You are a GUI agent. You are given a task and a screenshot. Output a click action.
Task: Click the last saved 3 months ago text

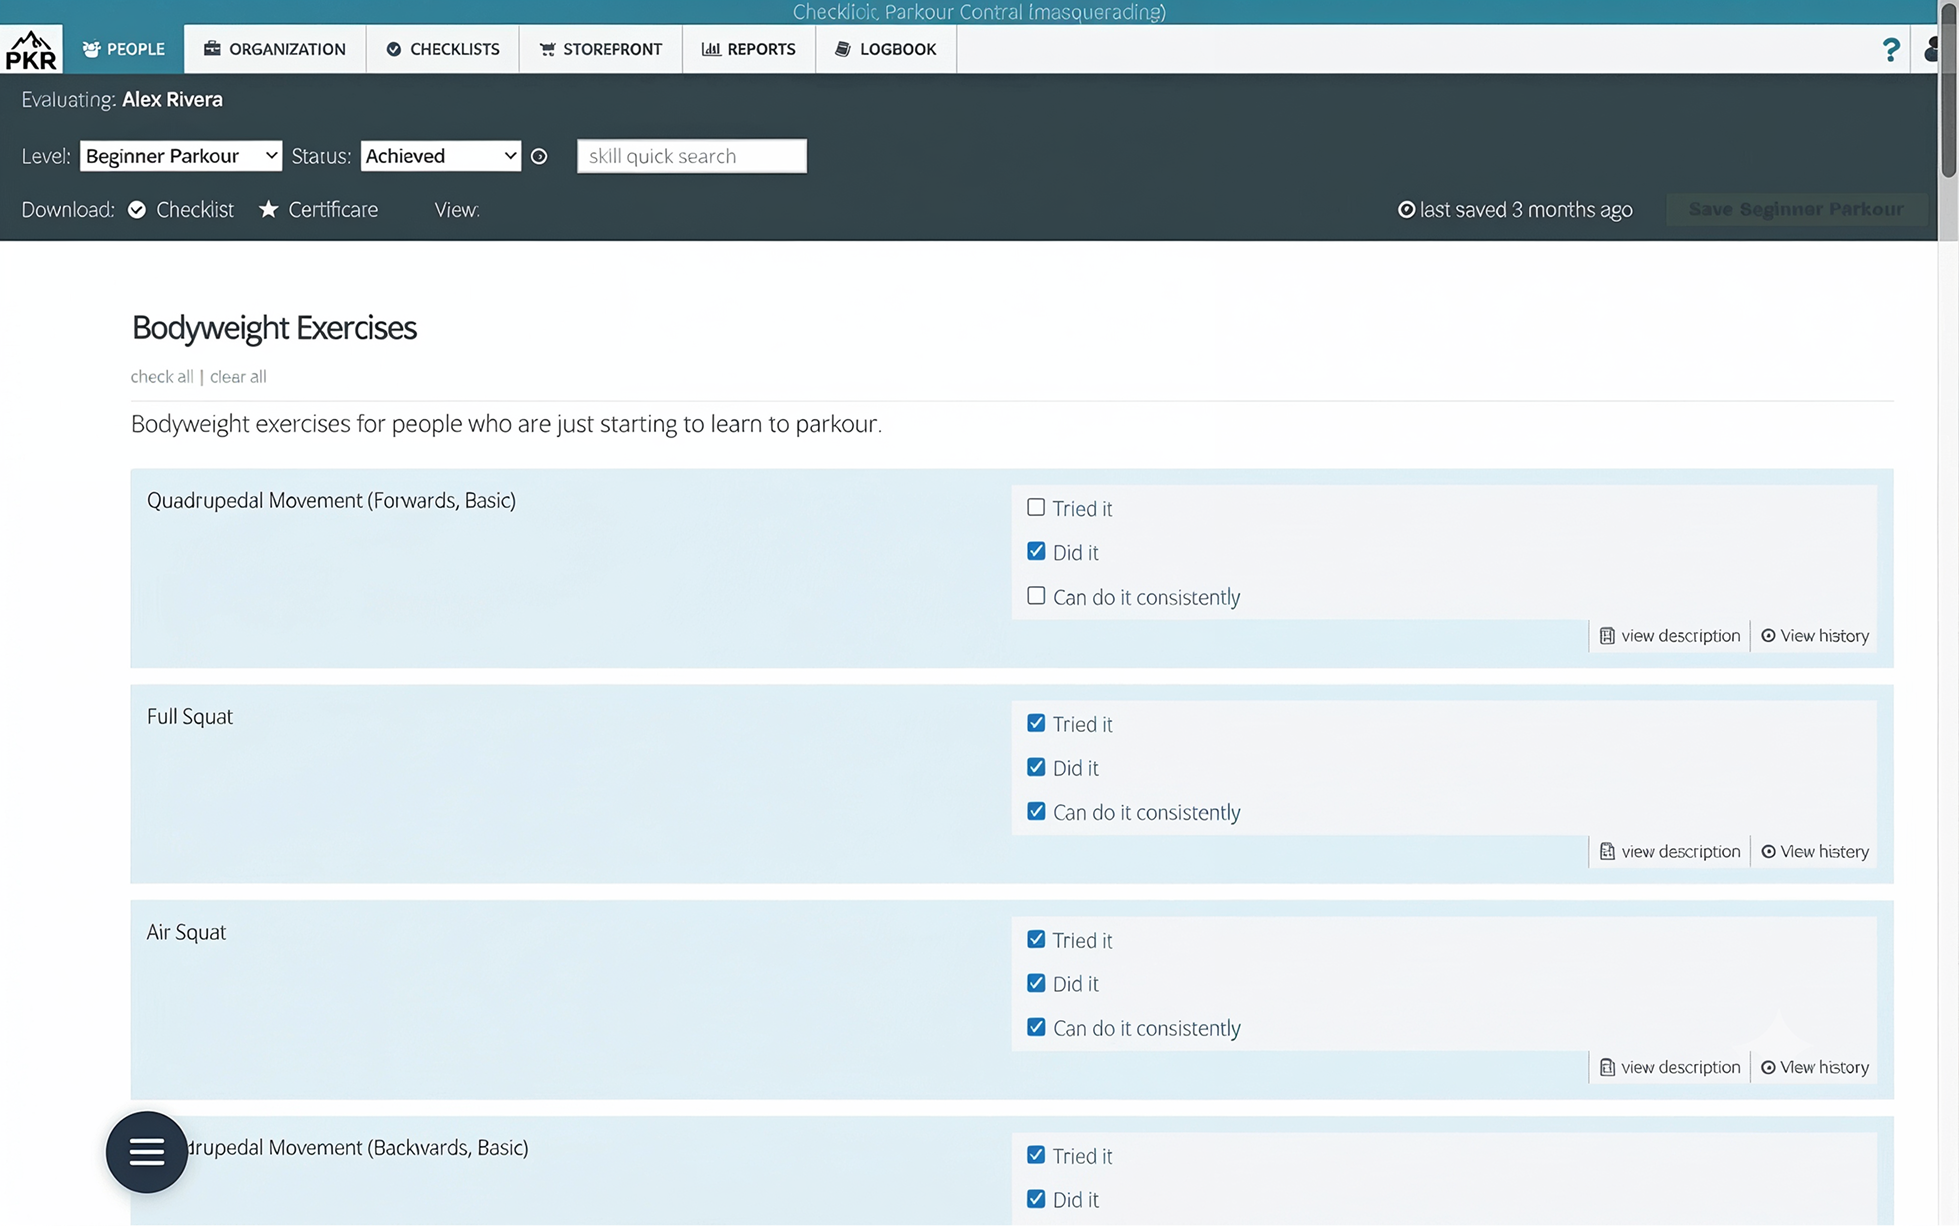(1526, 210)
